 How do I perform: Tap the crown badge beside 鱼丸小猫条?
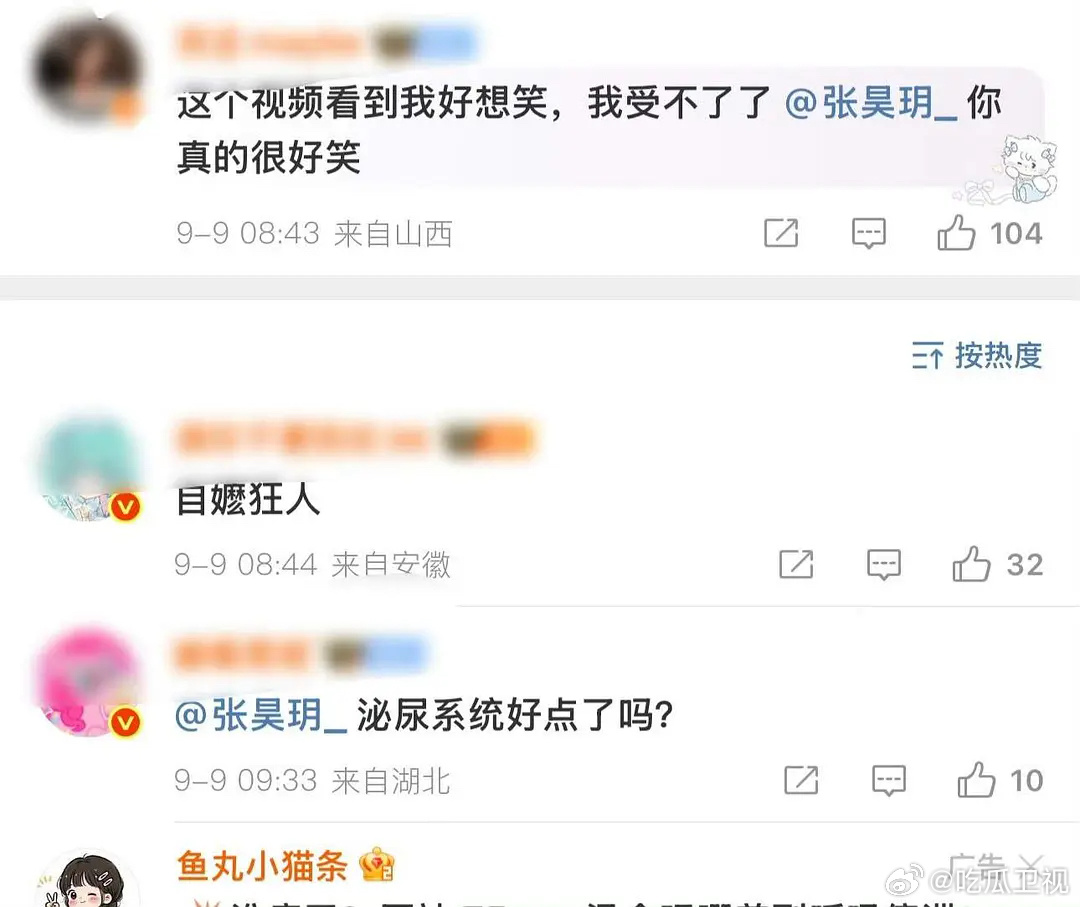click(x=377, y=864)
